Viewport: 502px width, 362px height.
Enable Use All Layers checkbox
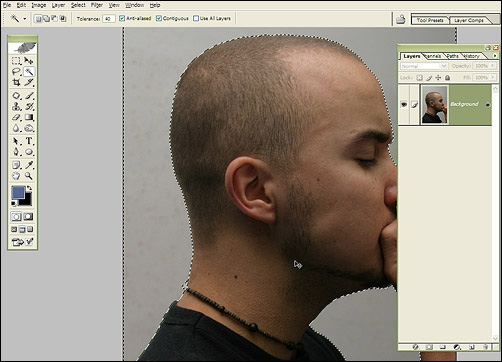pos(196,18)
